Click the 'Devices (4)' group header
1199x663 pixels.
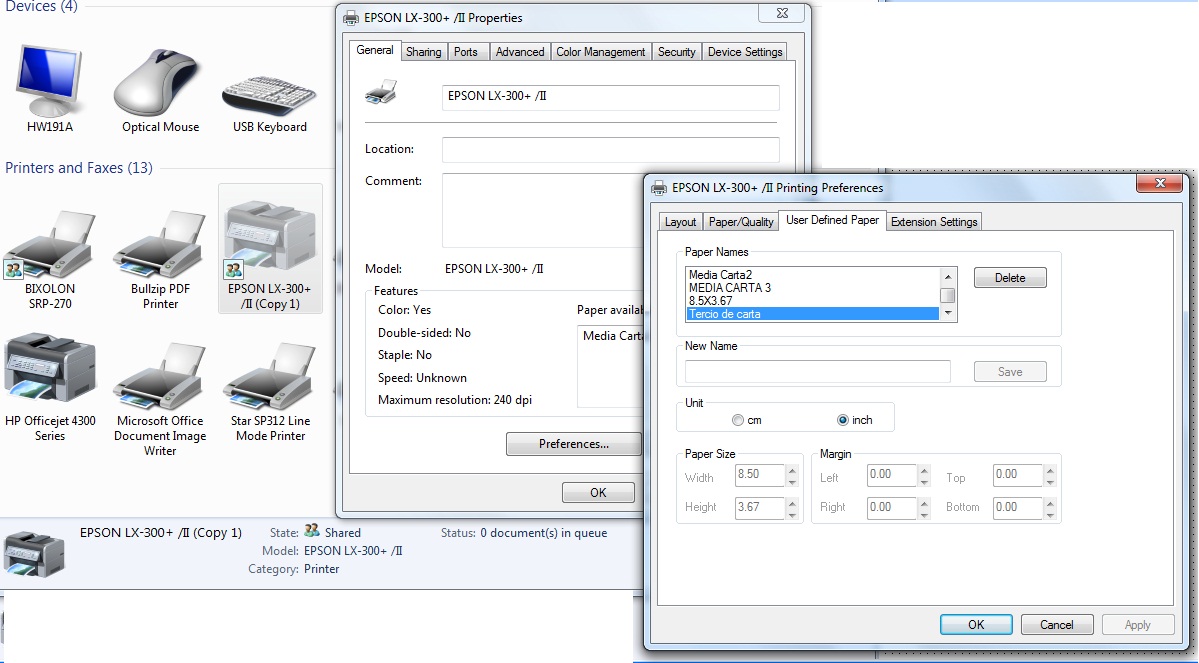click(41, 6)
